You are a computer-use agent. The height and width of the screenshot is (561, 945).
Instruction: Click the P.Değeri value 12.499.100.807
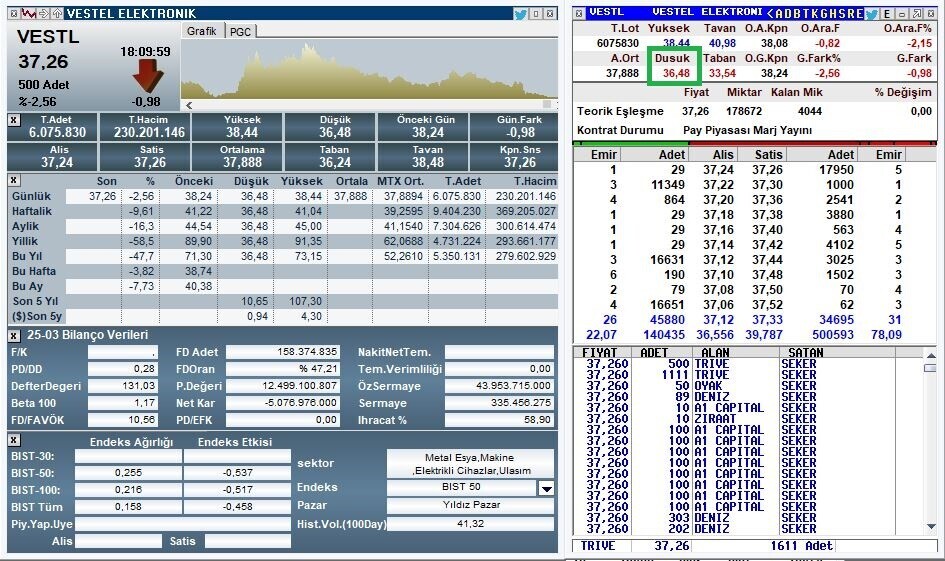[283, 386]
